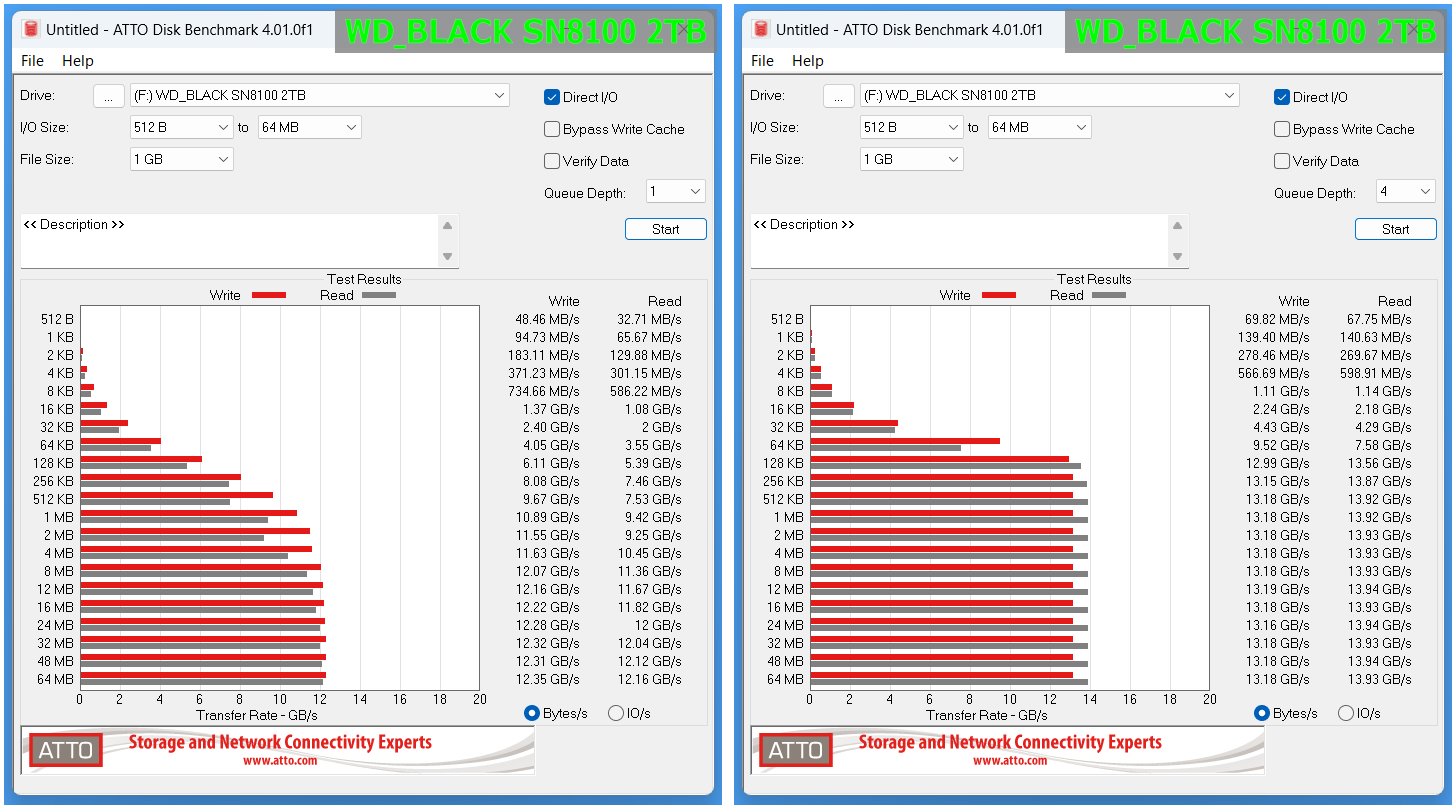Image resolution: width=1456 pixels, height=809 pixels.
Task: Click red Write legend swatch, left window
Action: pyautogui.click(x=269, y=295)
